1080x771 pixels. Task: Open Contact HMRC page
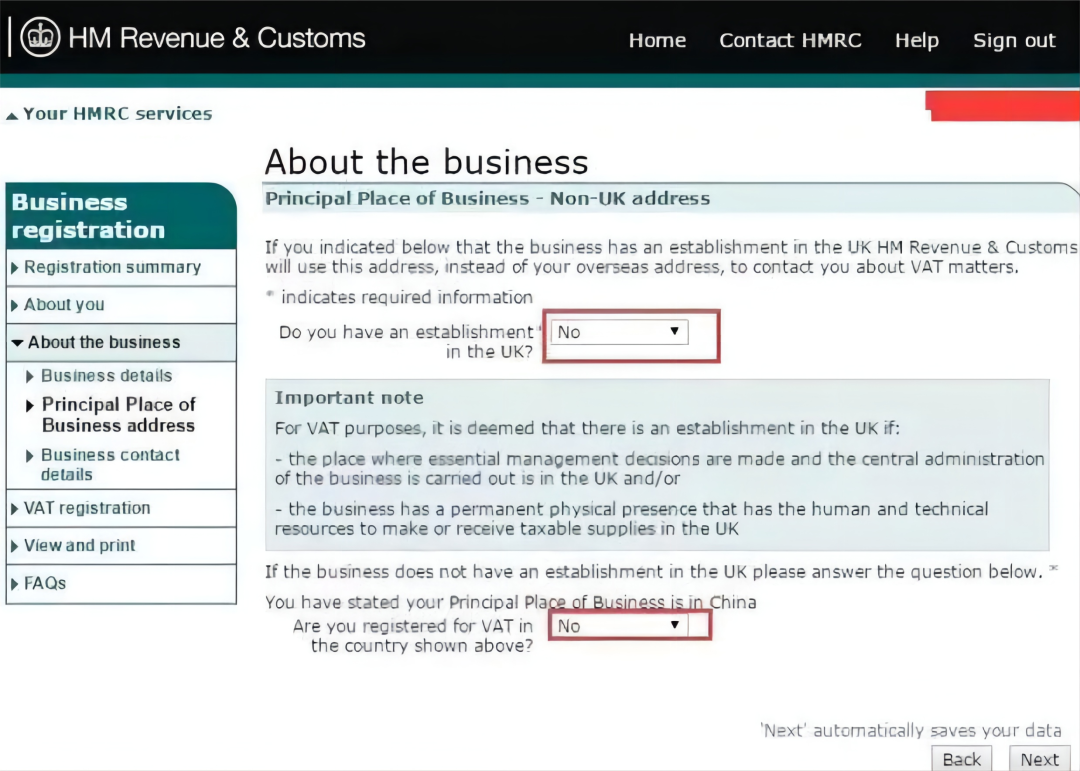point(790,40)
